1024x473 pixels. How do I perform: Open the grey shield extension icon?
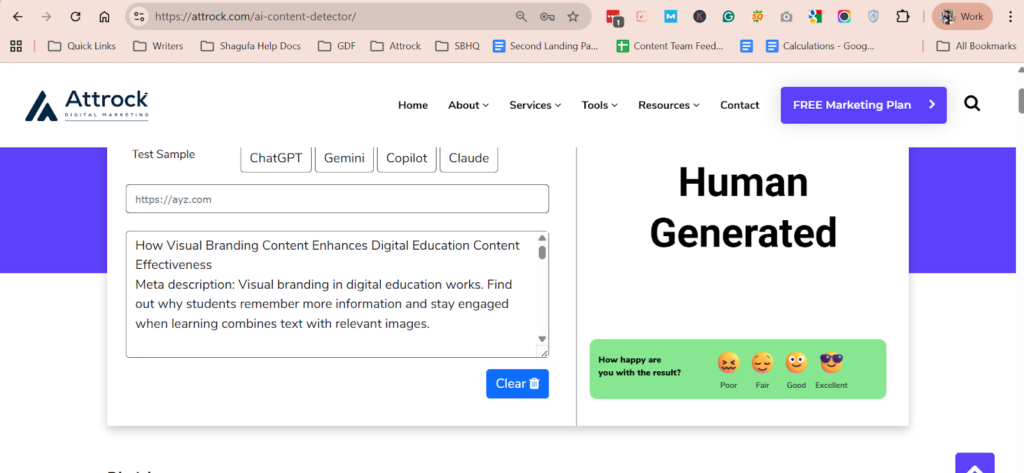pyautogui.click(x=873, y=17)
